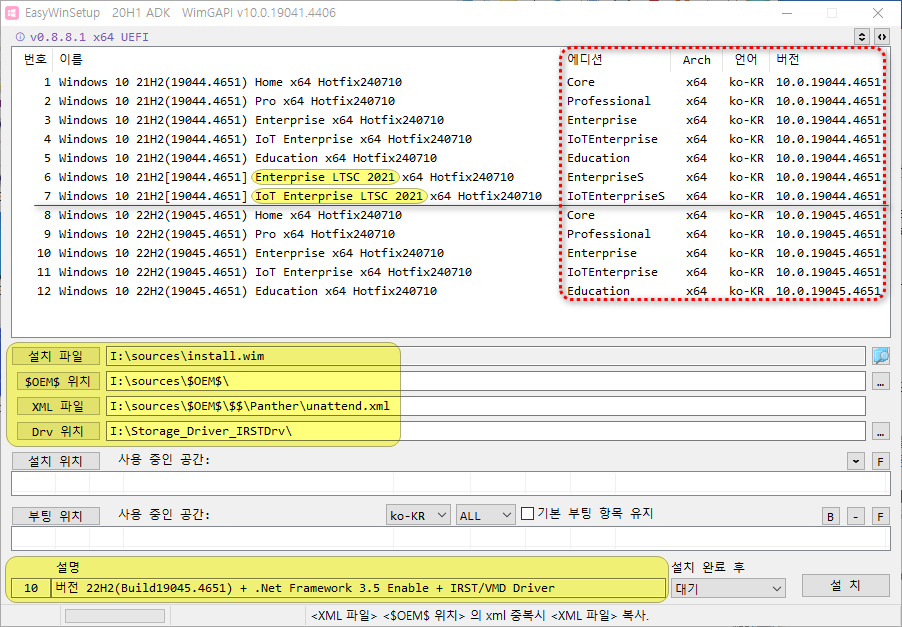Click the B button on boot row
This screenshot has height=627, width=902.
point(830,516)
